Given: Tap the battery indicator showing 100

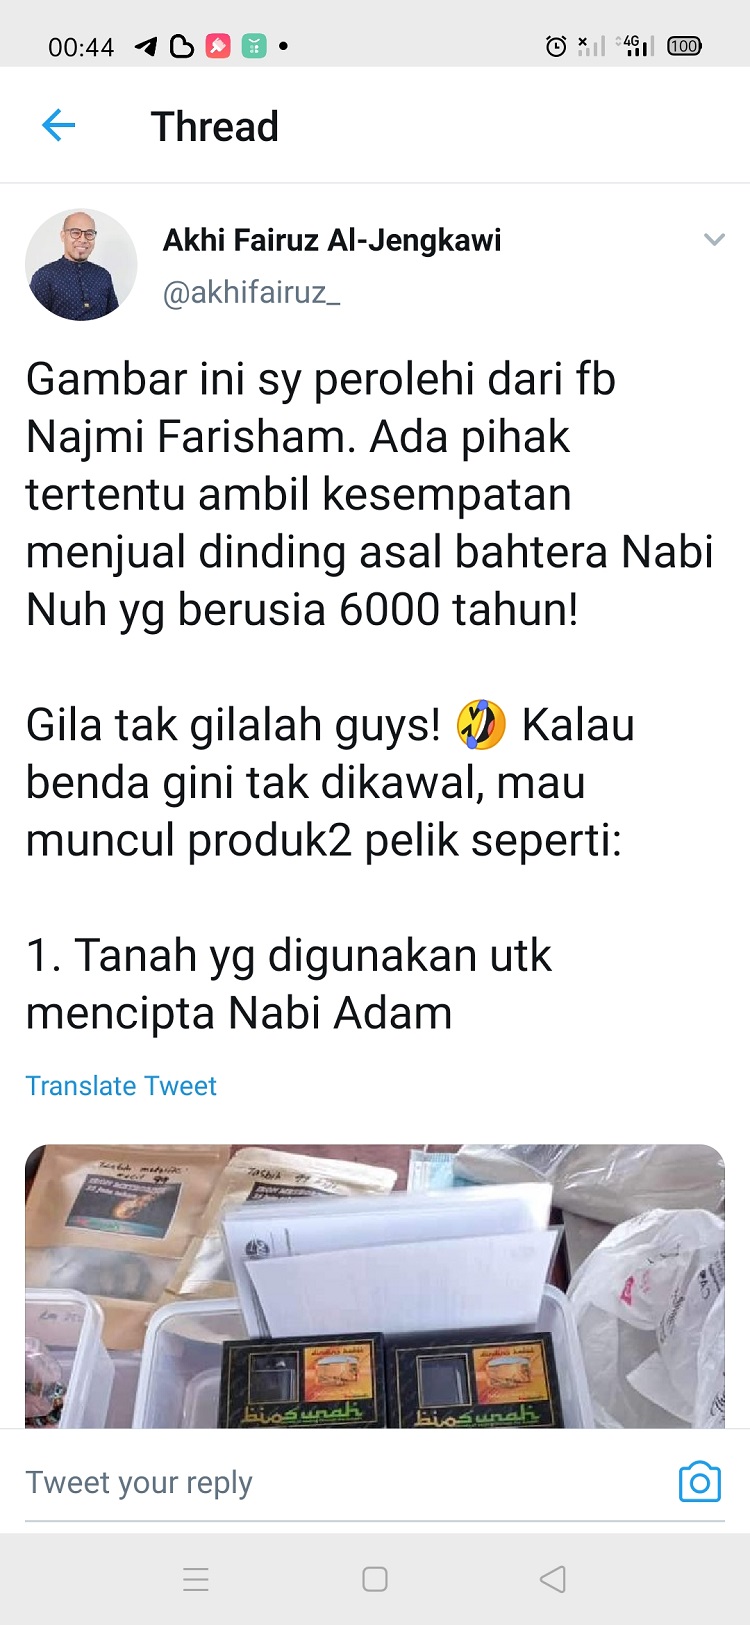Looking at the screenshot, I should pyautogui.click(x=684, y=46).
